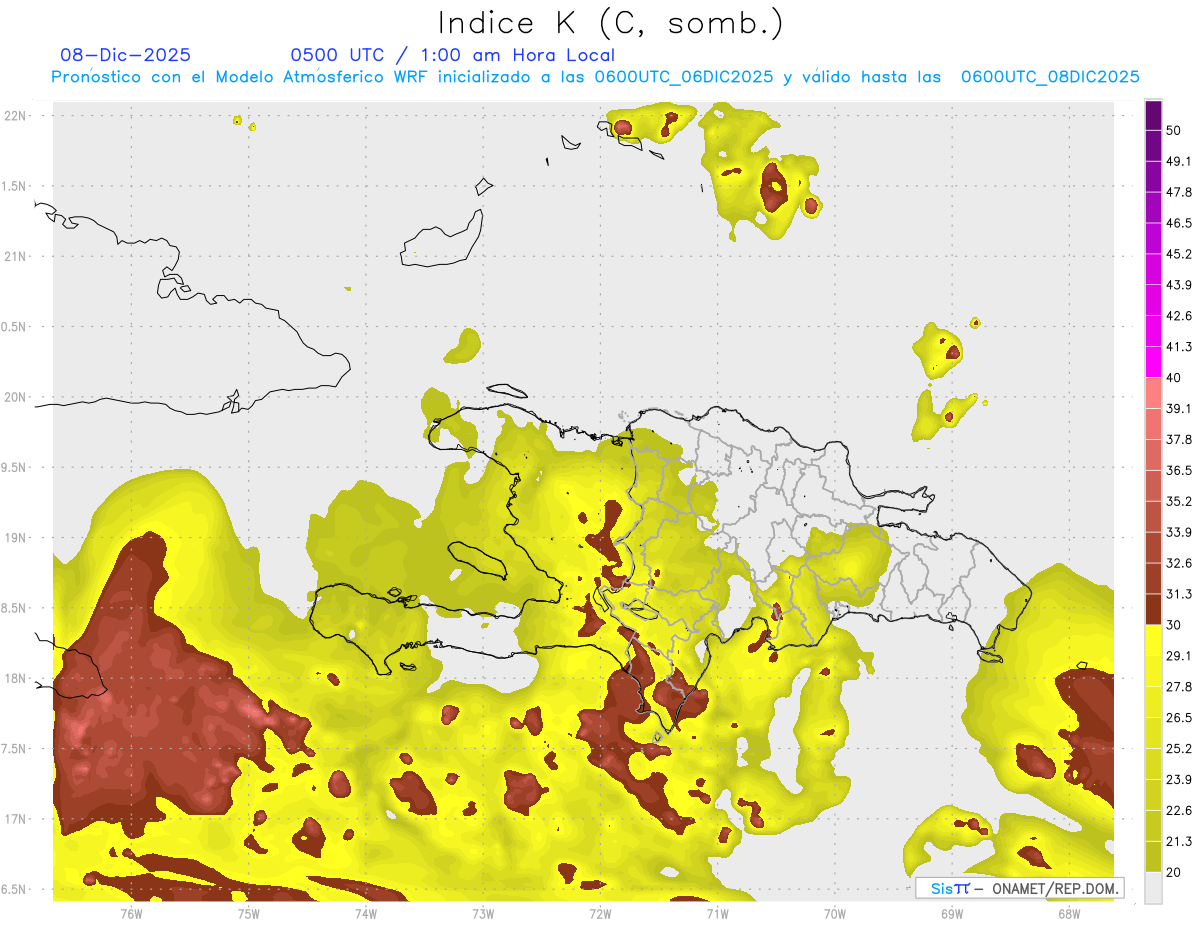Click the latitude label "18N"
The width and height of the screenshot is (1200, 927).
pyautogui.click(x=16, y=678)
